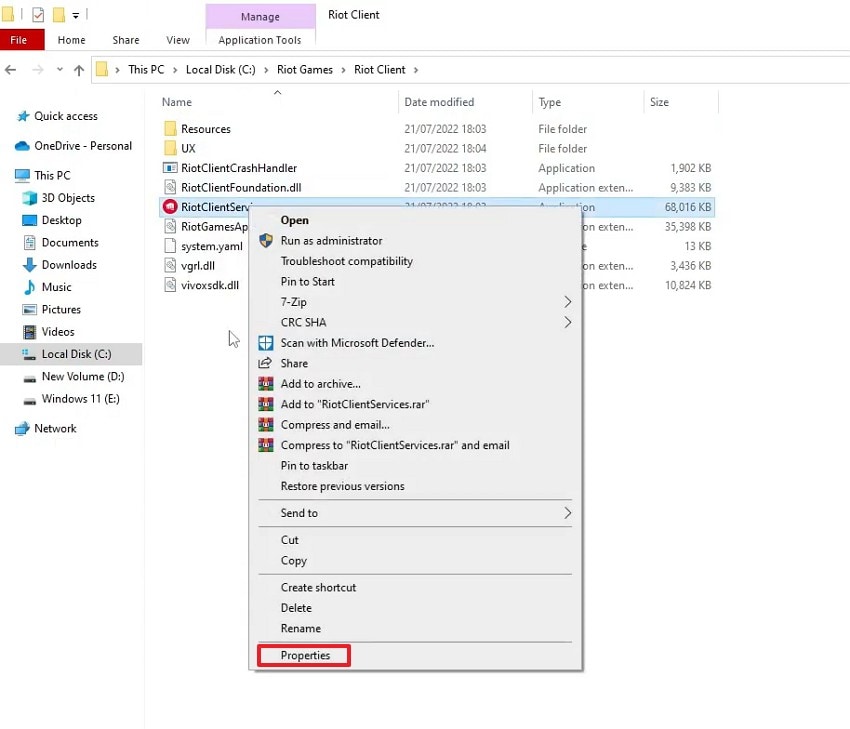Select Local Disk (C:) in the sidebar
The width and height of the screenshot is (850, 729).
pos(76,353)
